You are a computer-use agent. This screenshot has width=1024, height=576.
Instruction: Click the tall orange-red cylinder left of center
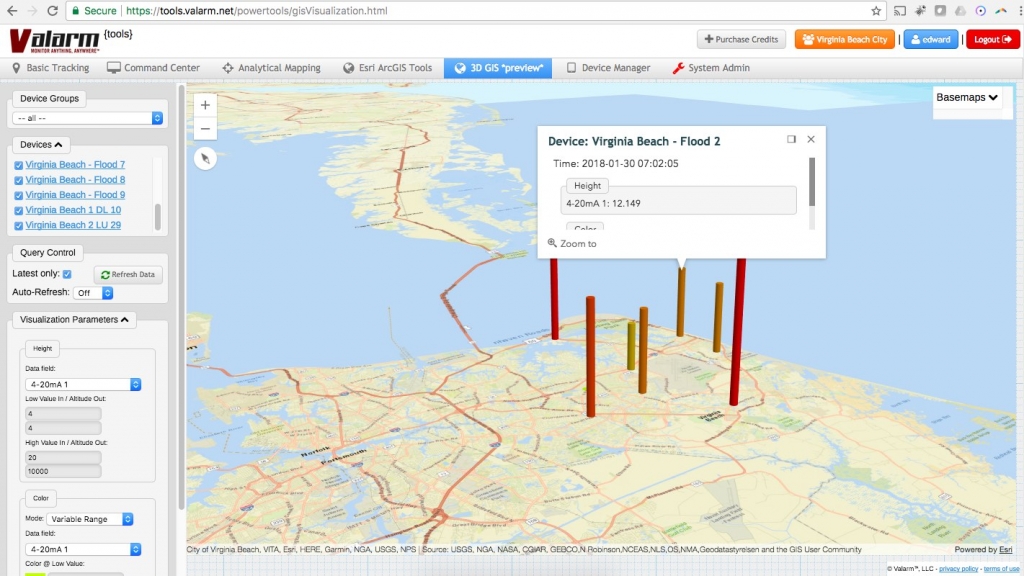[590, 356]
